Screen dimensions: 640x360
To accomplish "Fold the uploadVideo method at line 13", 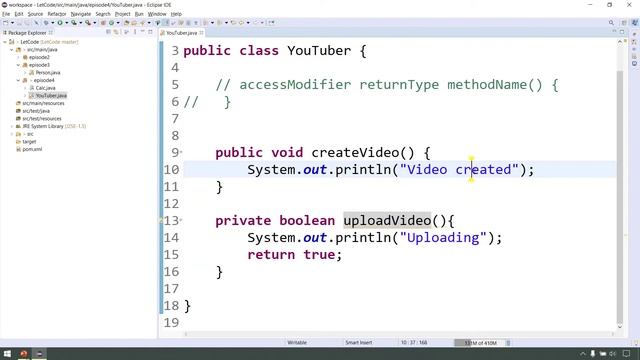I will [x=181, y=220].
